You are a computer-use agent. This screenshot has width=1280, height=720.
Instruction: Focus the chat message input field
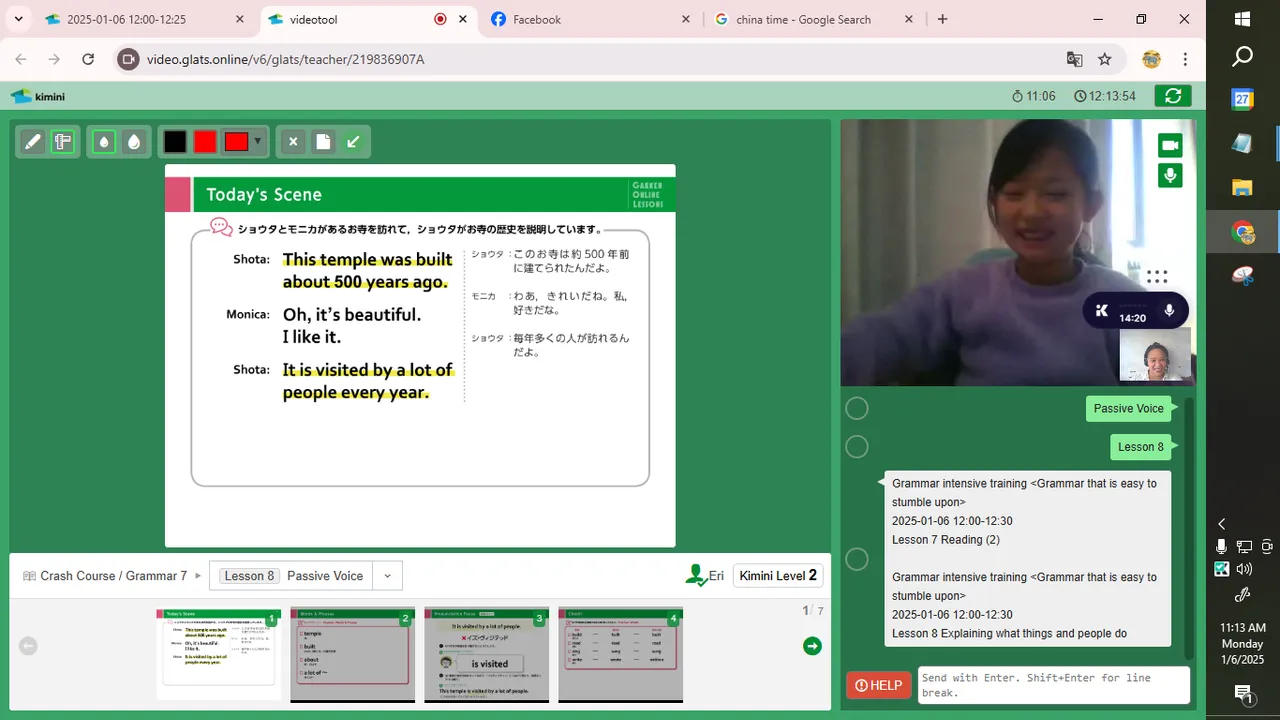click(x=1053, y=685)
